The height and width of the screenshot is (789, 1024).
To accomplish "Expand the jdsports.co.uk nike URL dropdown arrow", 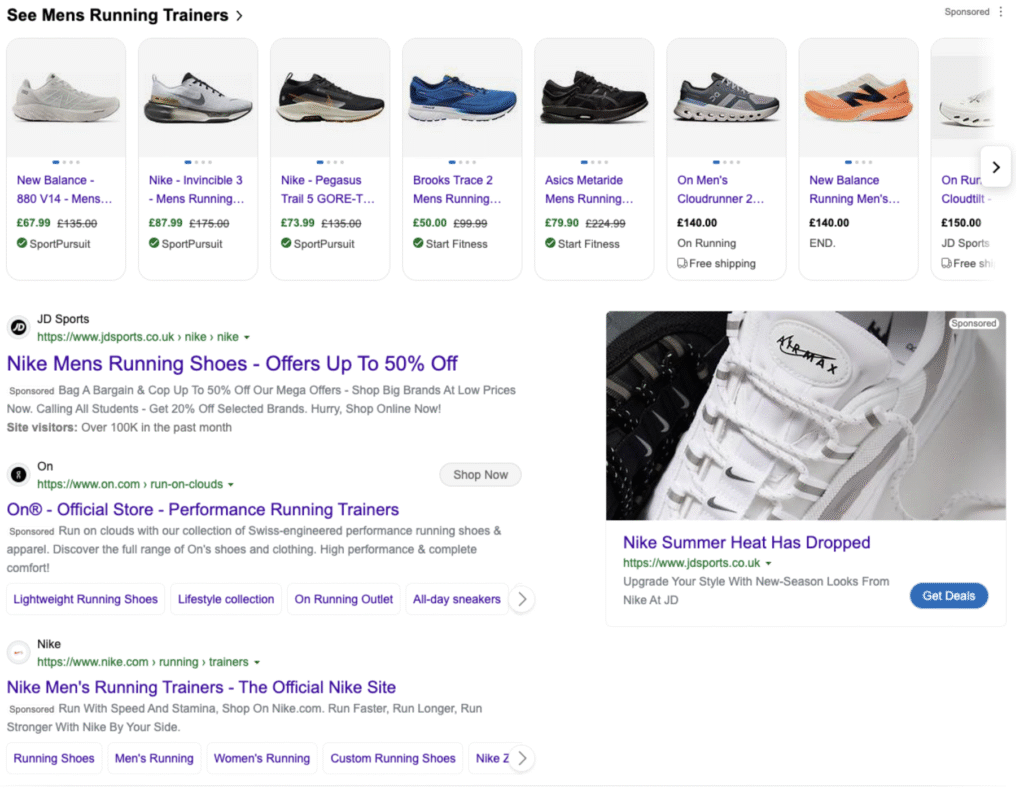I will point(247,338).
